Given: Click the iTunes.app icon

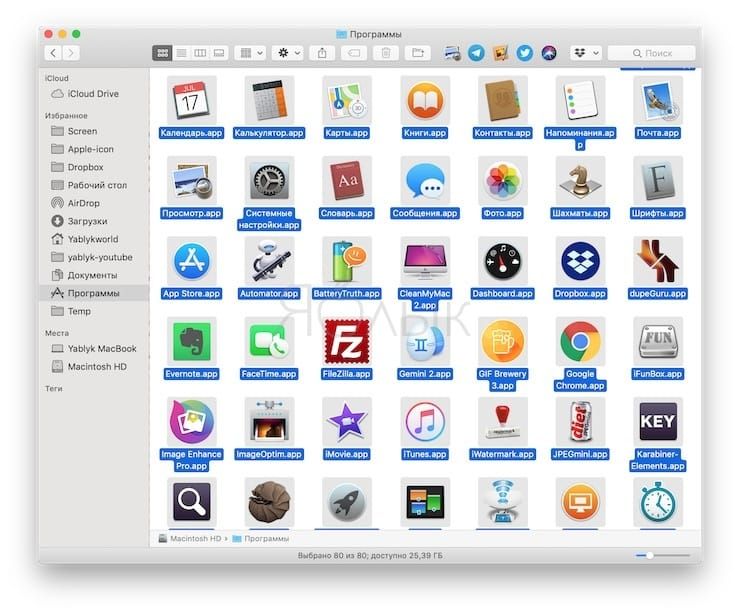Looking at the screenshot, I should [x=425, y=421].
